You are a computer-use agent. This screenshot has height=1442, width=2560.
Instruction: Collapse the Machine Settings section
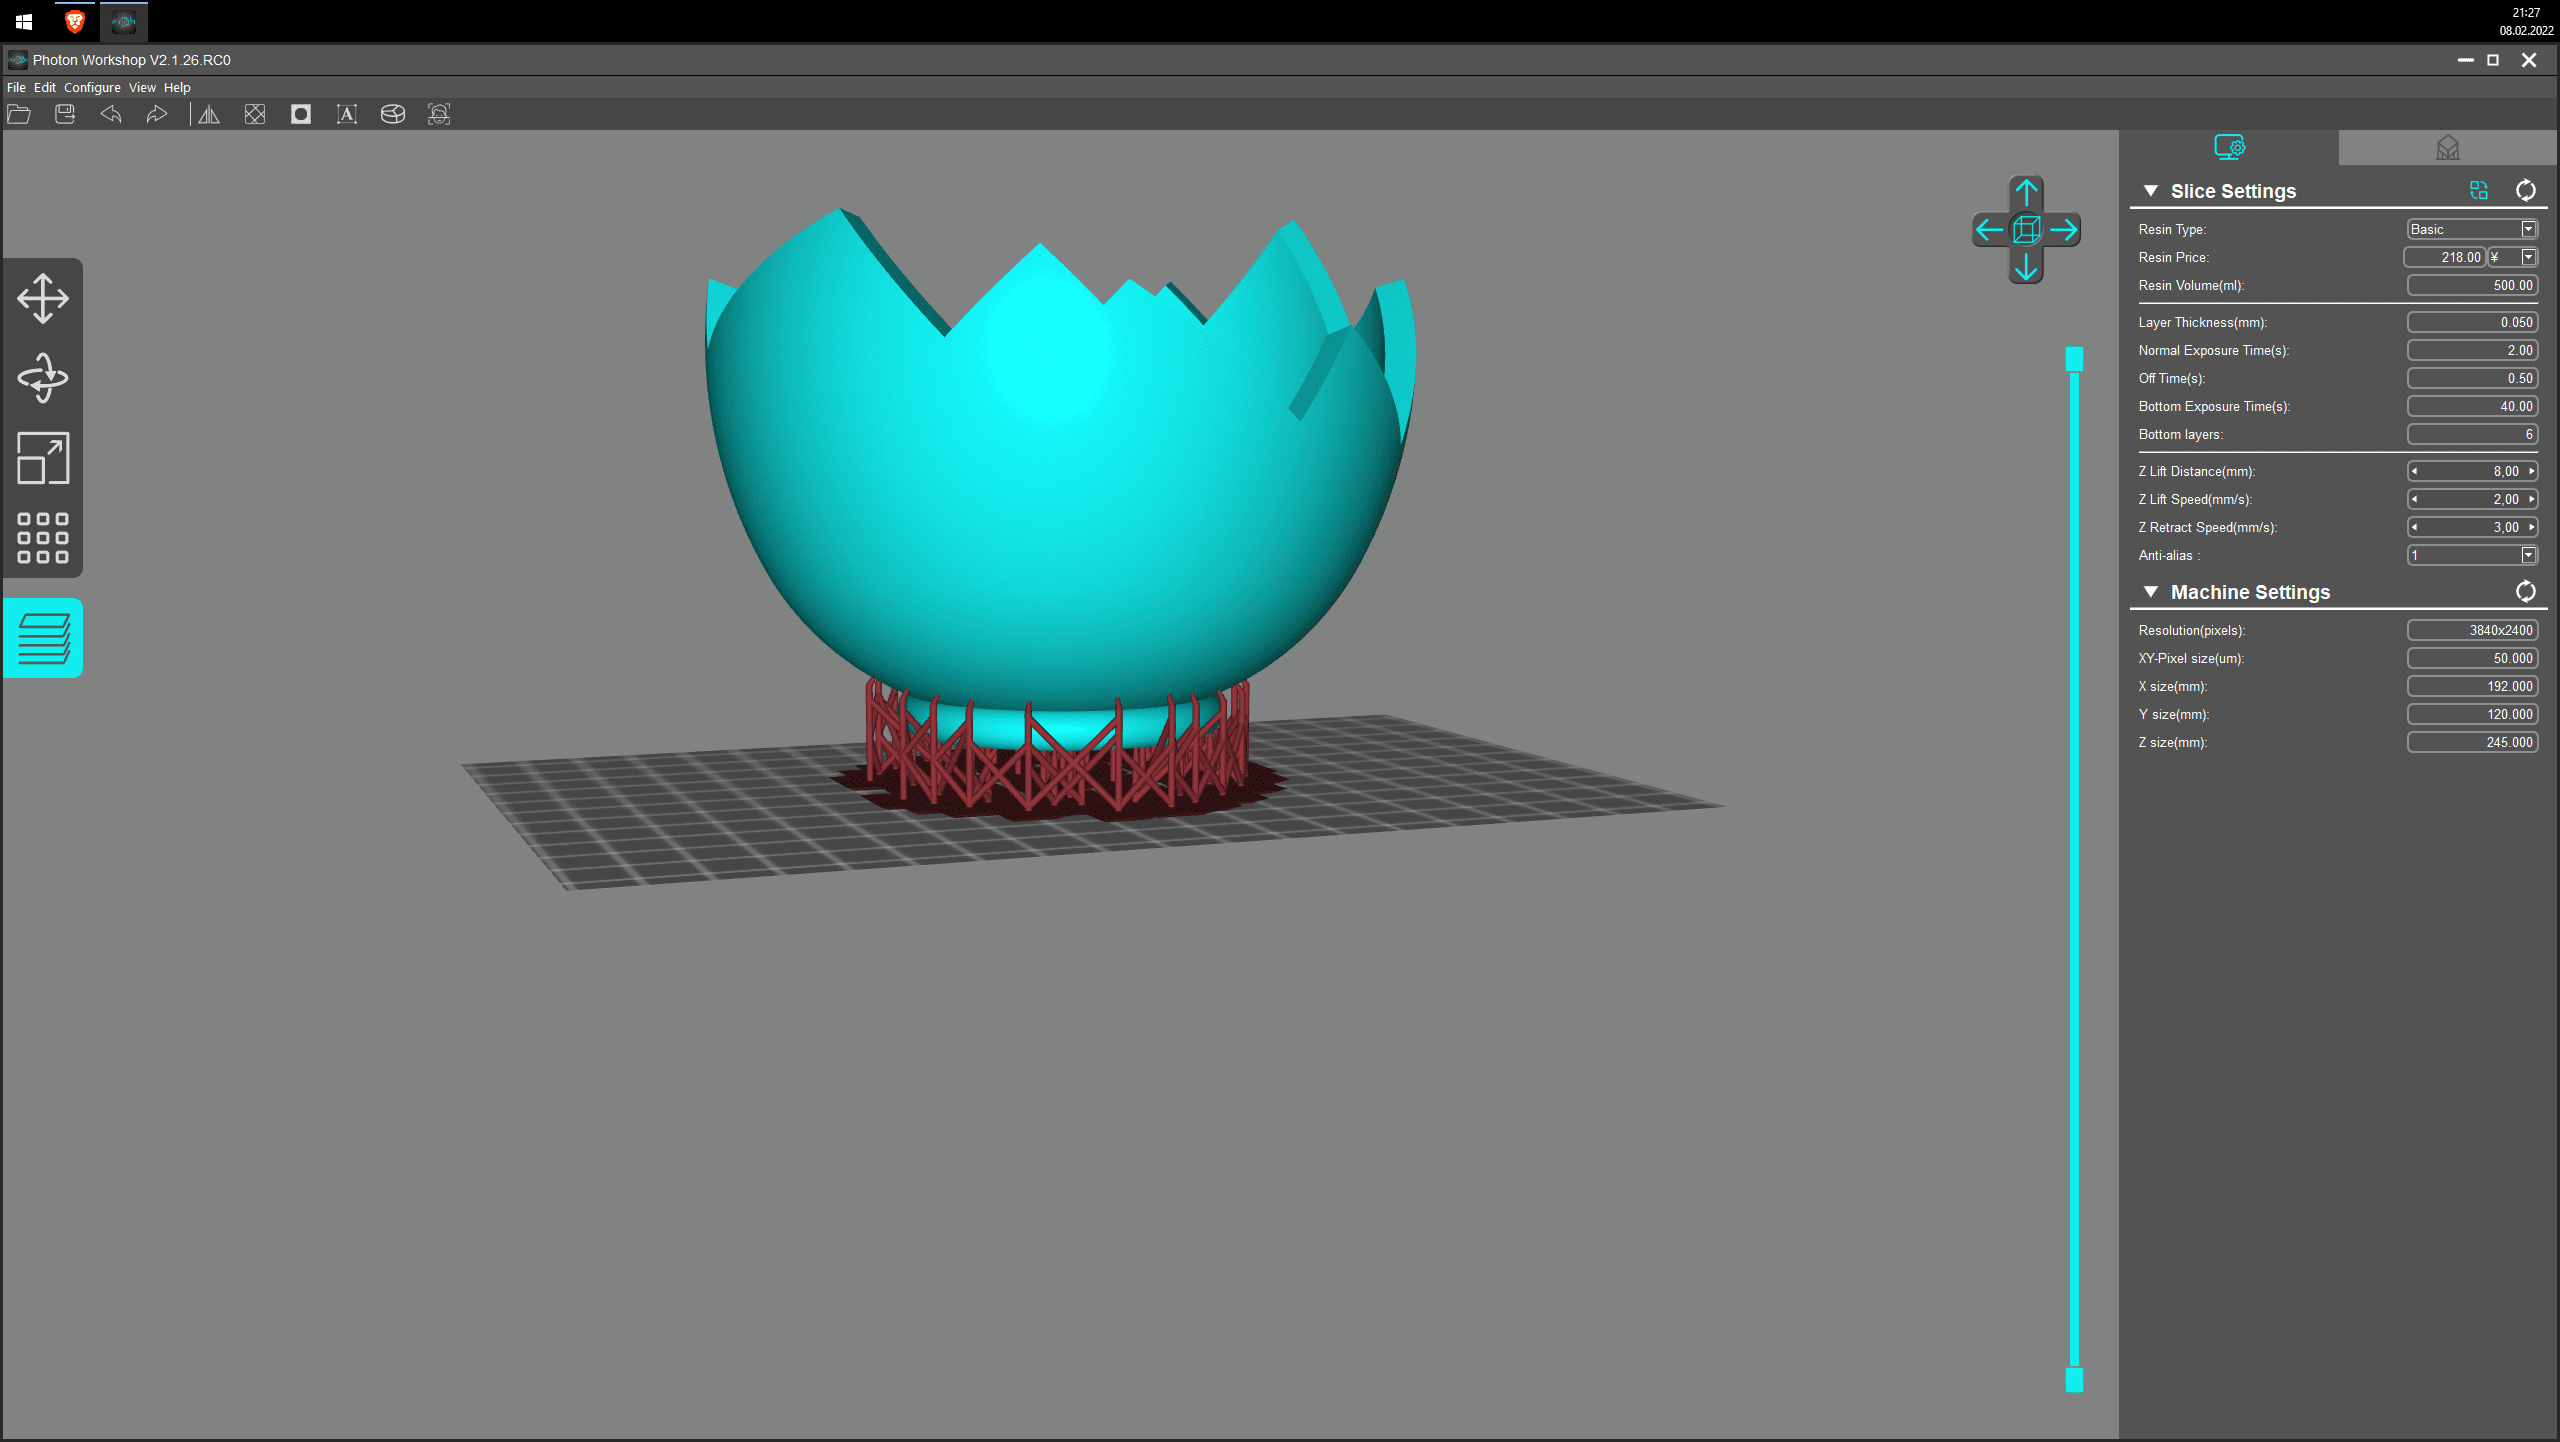2151,592
